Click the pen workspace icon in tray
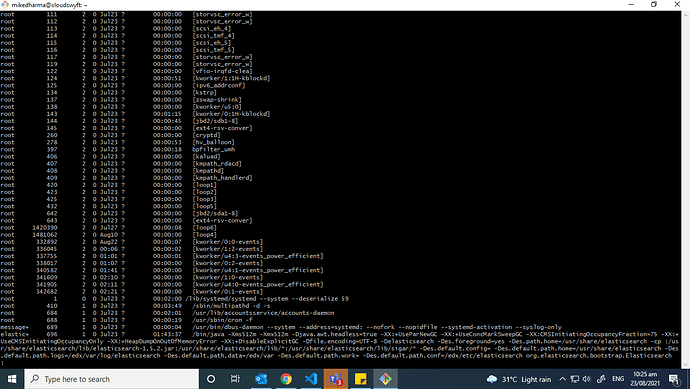Image resolution: width=690 pixels, height=389 pixels. 601,379
